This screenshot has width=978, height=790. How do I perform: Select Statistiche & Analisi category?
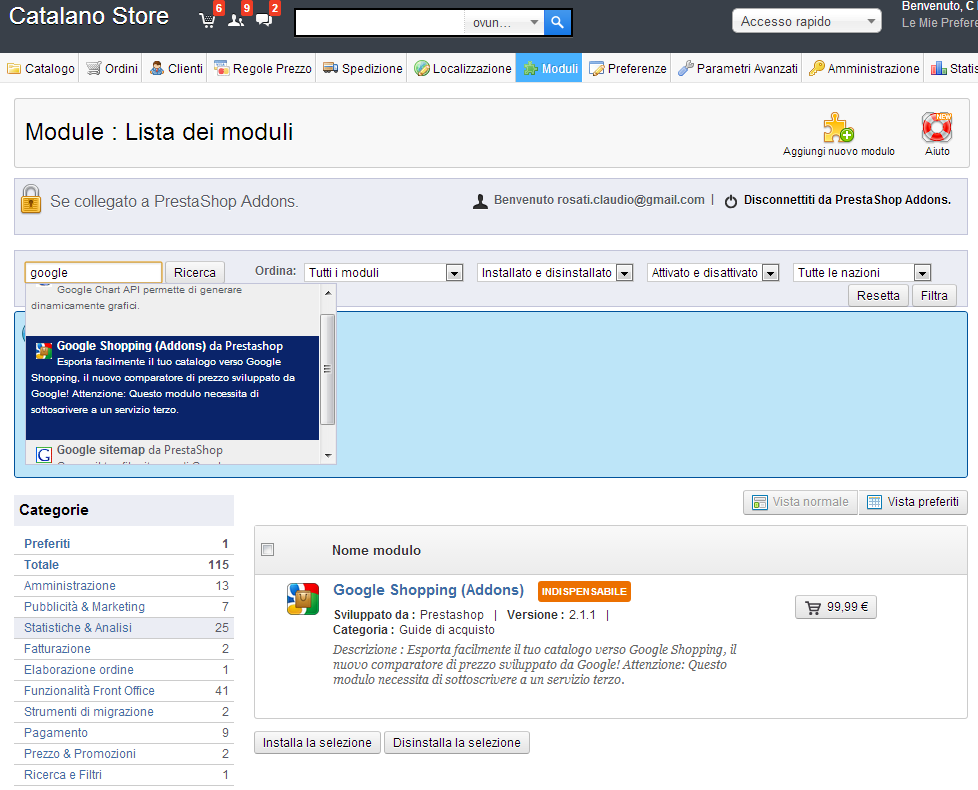pos(123,628)
